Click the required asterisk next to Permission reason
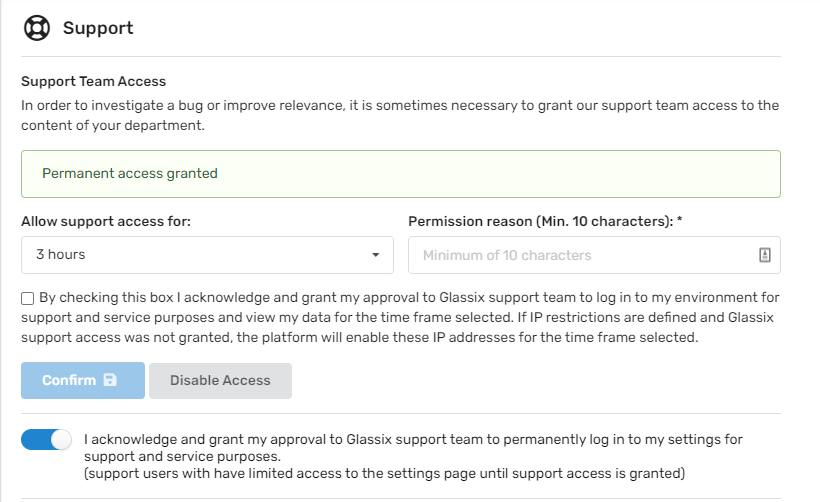 pos(680,221)
